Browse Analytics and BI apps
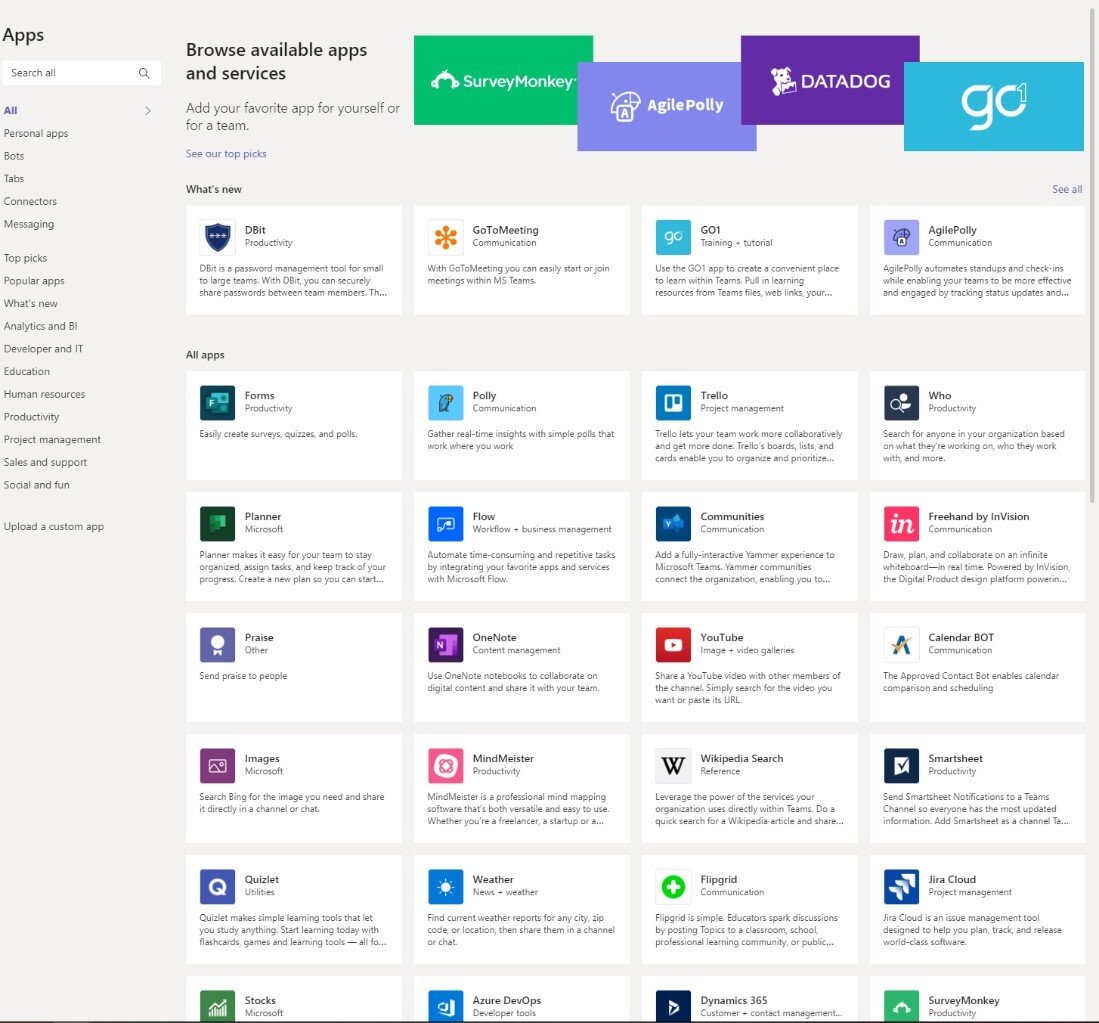 (41, 326)
